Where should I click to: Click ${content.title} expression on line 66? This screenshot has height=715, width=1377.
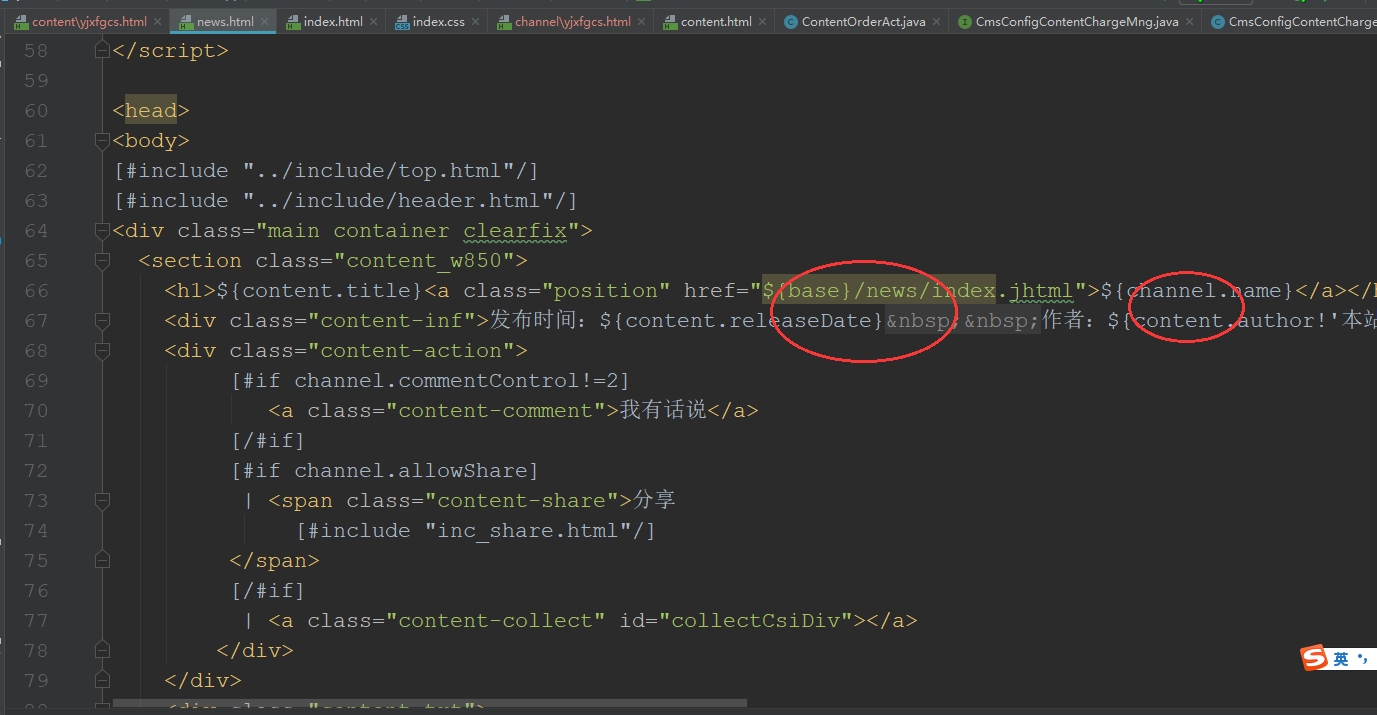coord(320,290)
